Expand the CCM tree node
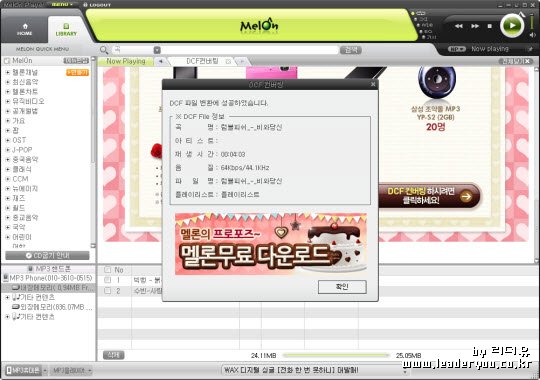The width and height of the screenshot is (540, 380). [8, 179]
